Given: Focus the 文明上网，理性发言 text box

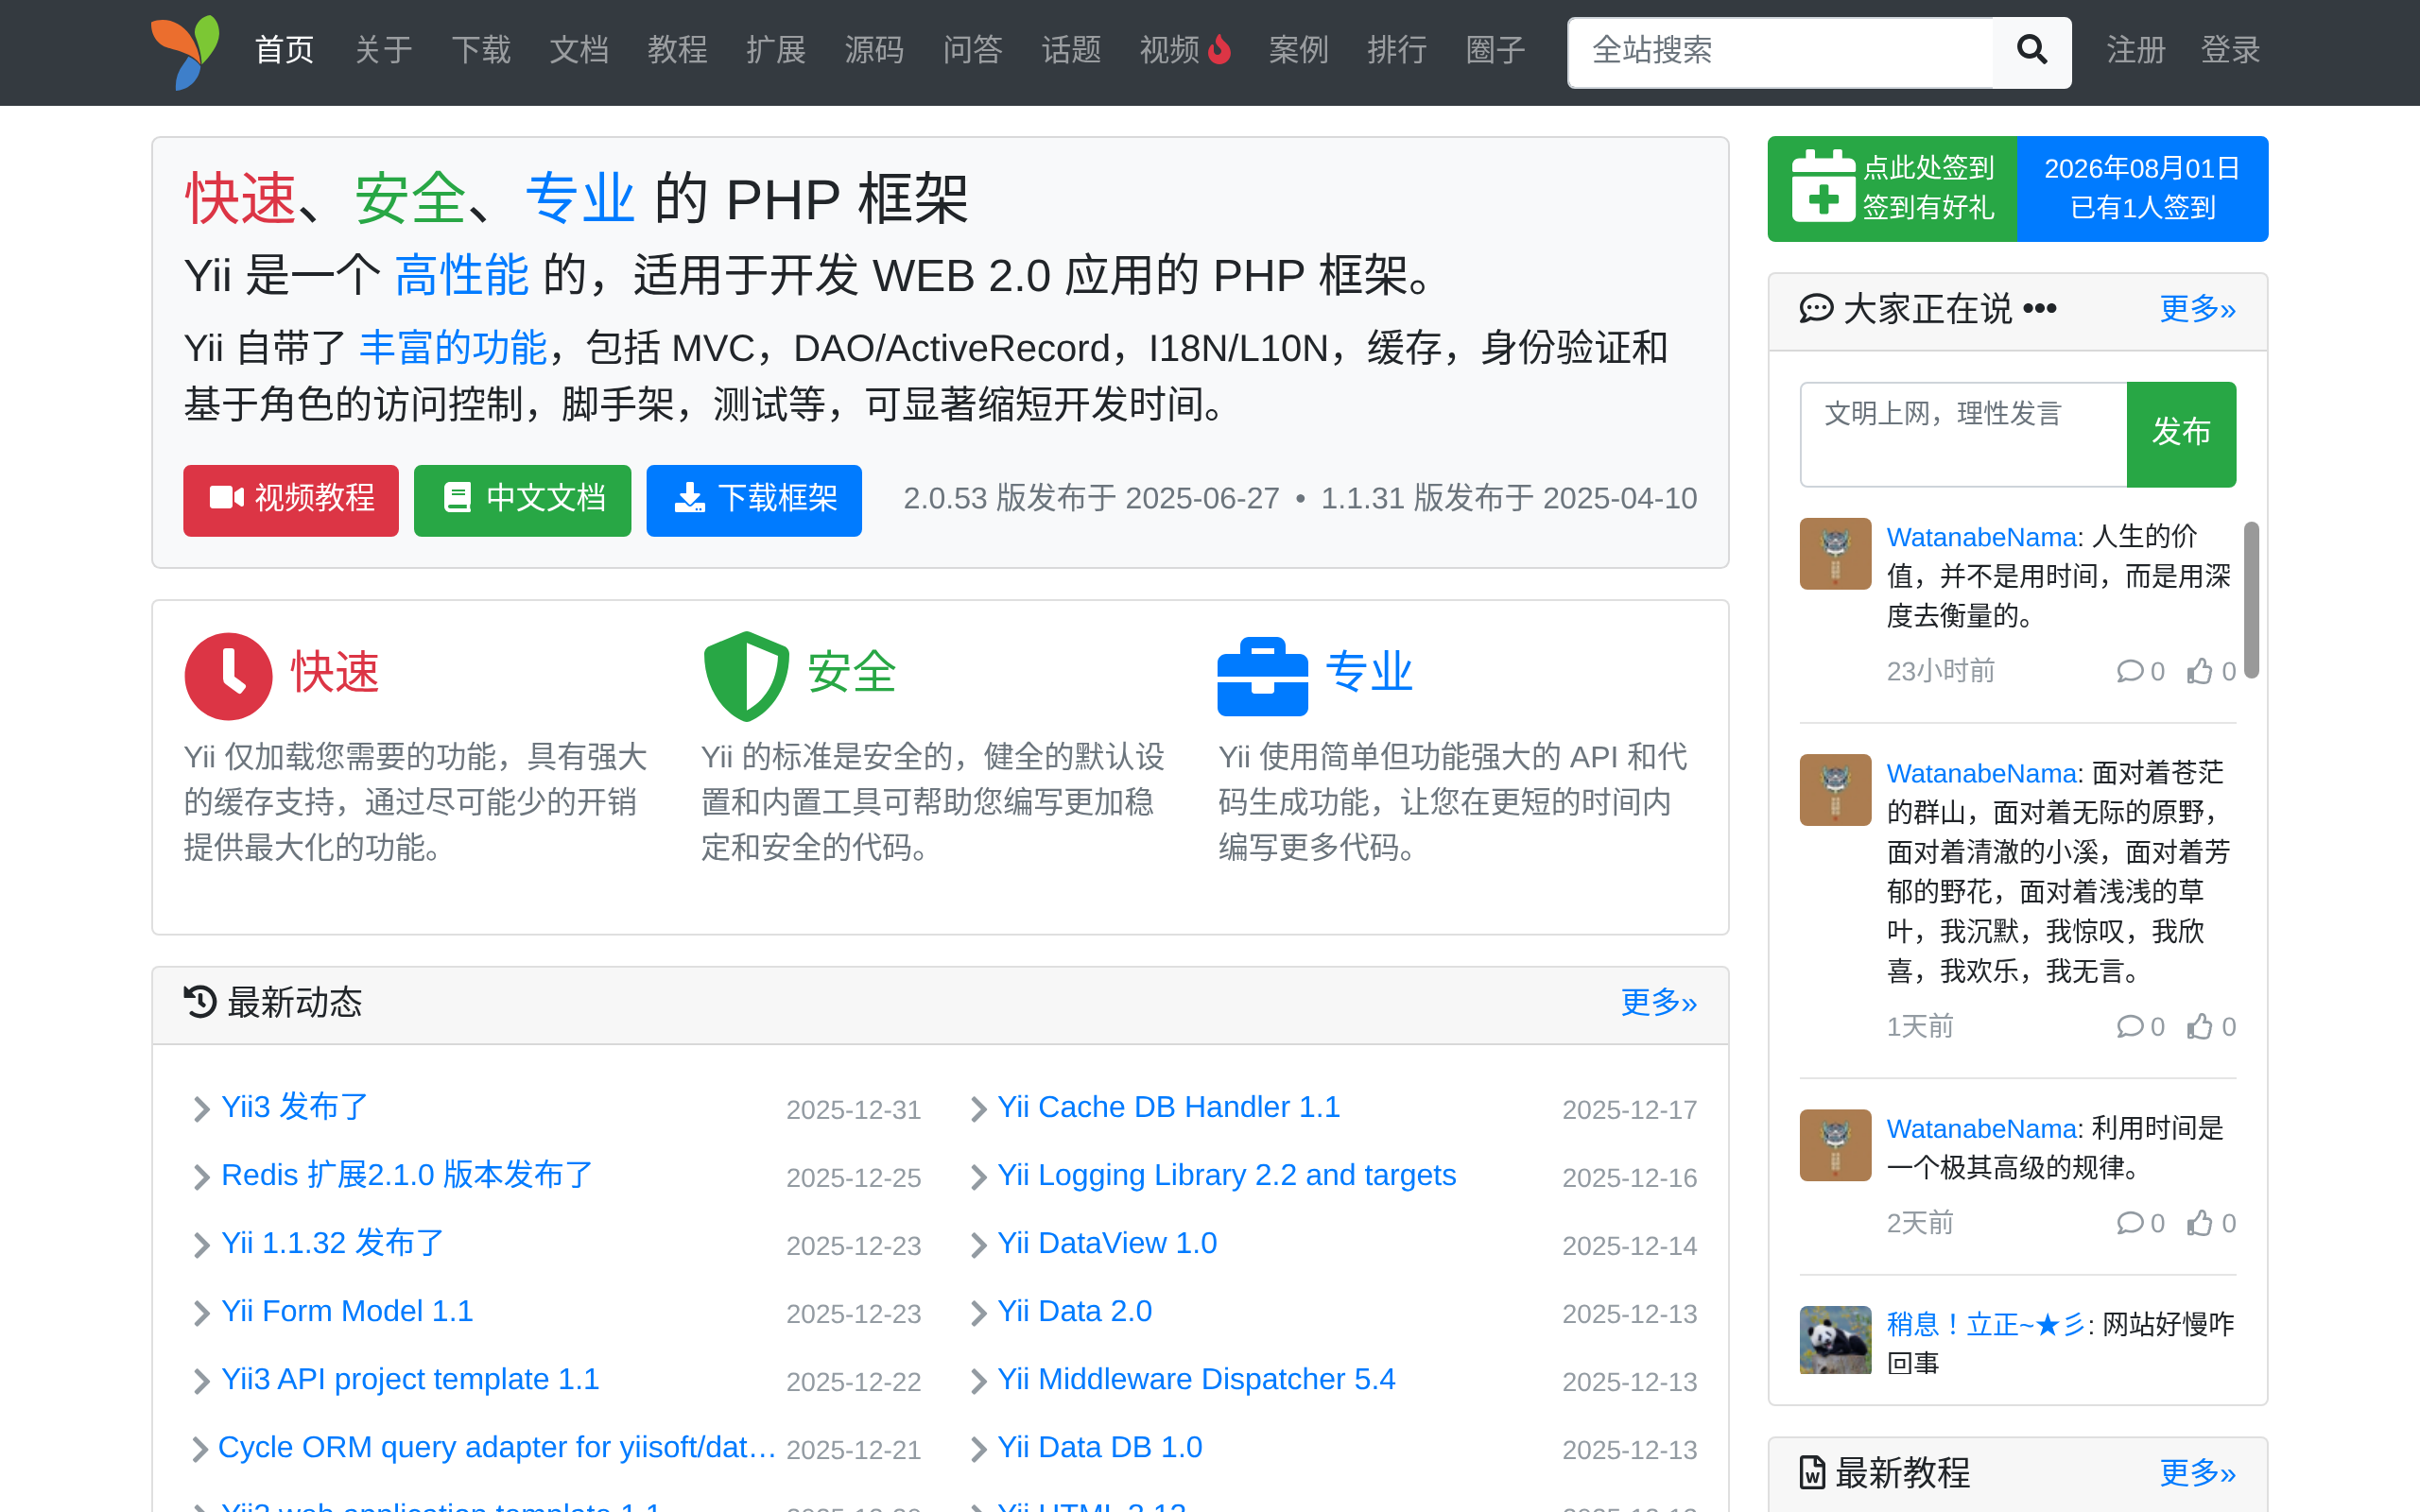Looking at the screenshot, I should [x=1963, y=434].
